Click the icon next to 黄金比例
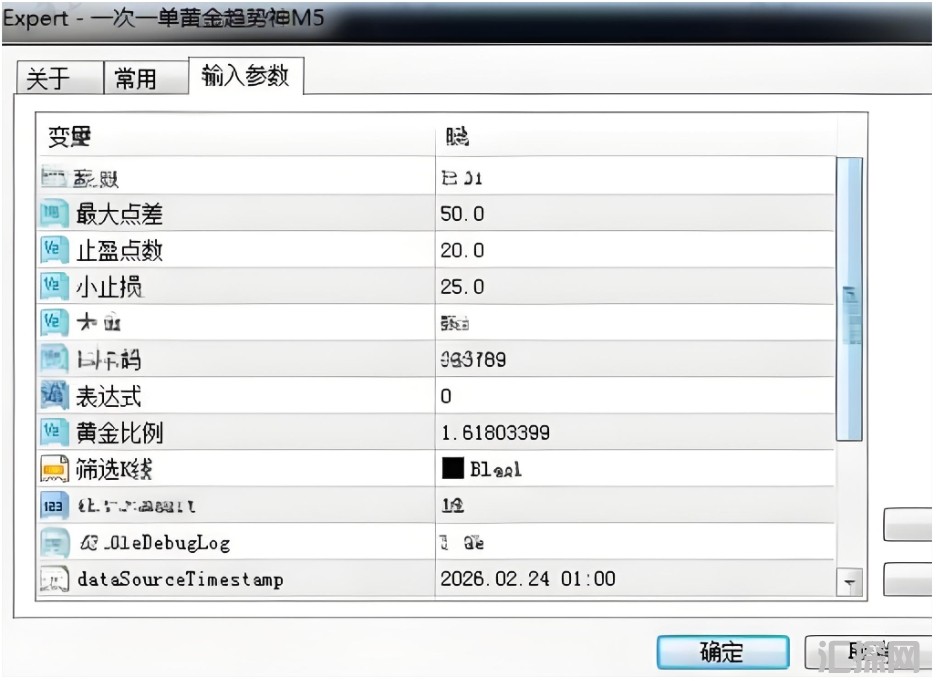This screenshot has height=681, width=940. 53,433
